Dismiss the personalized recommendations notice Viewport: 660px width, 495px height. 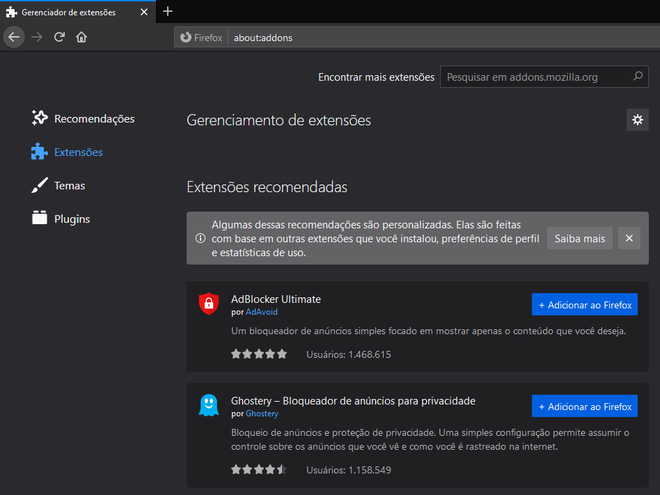(629, 238)
